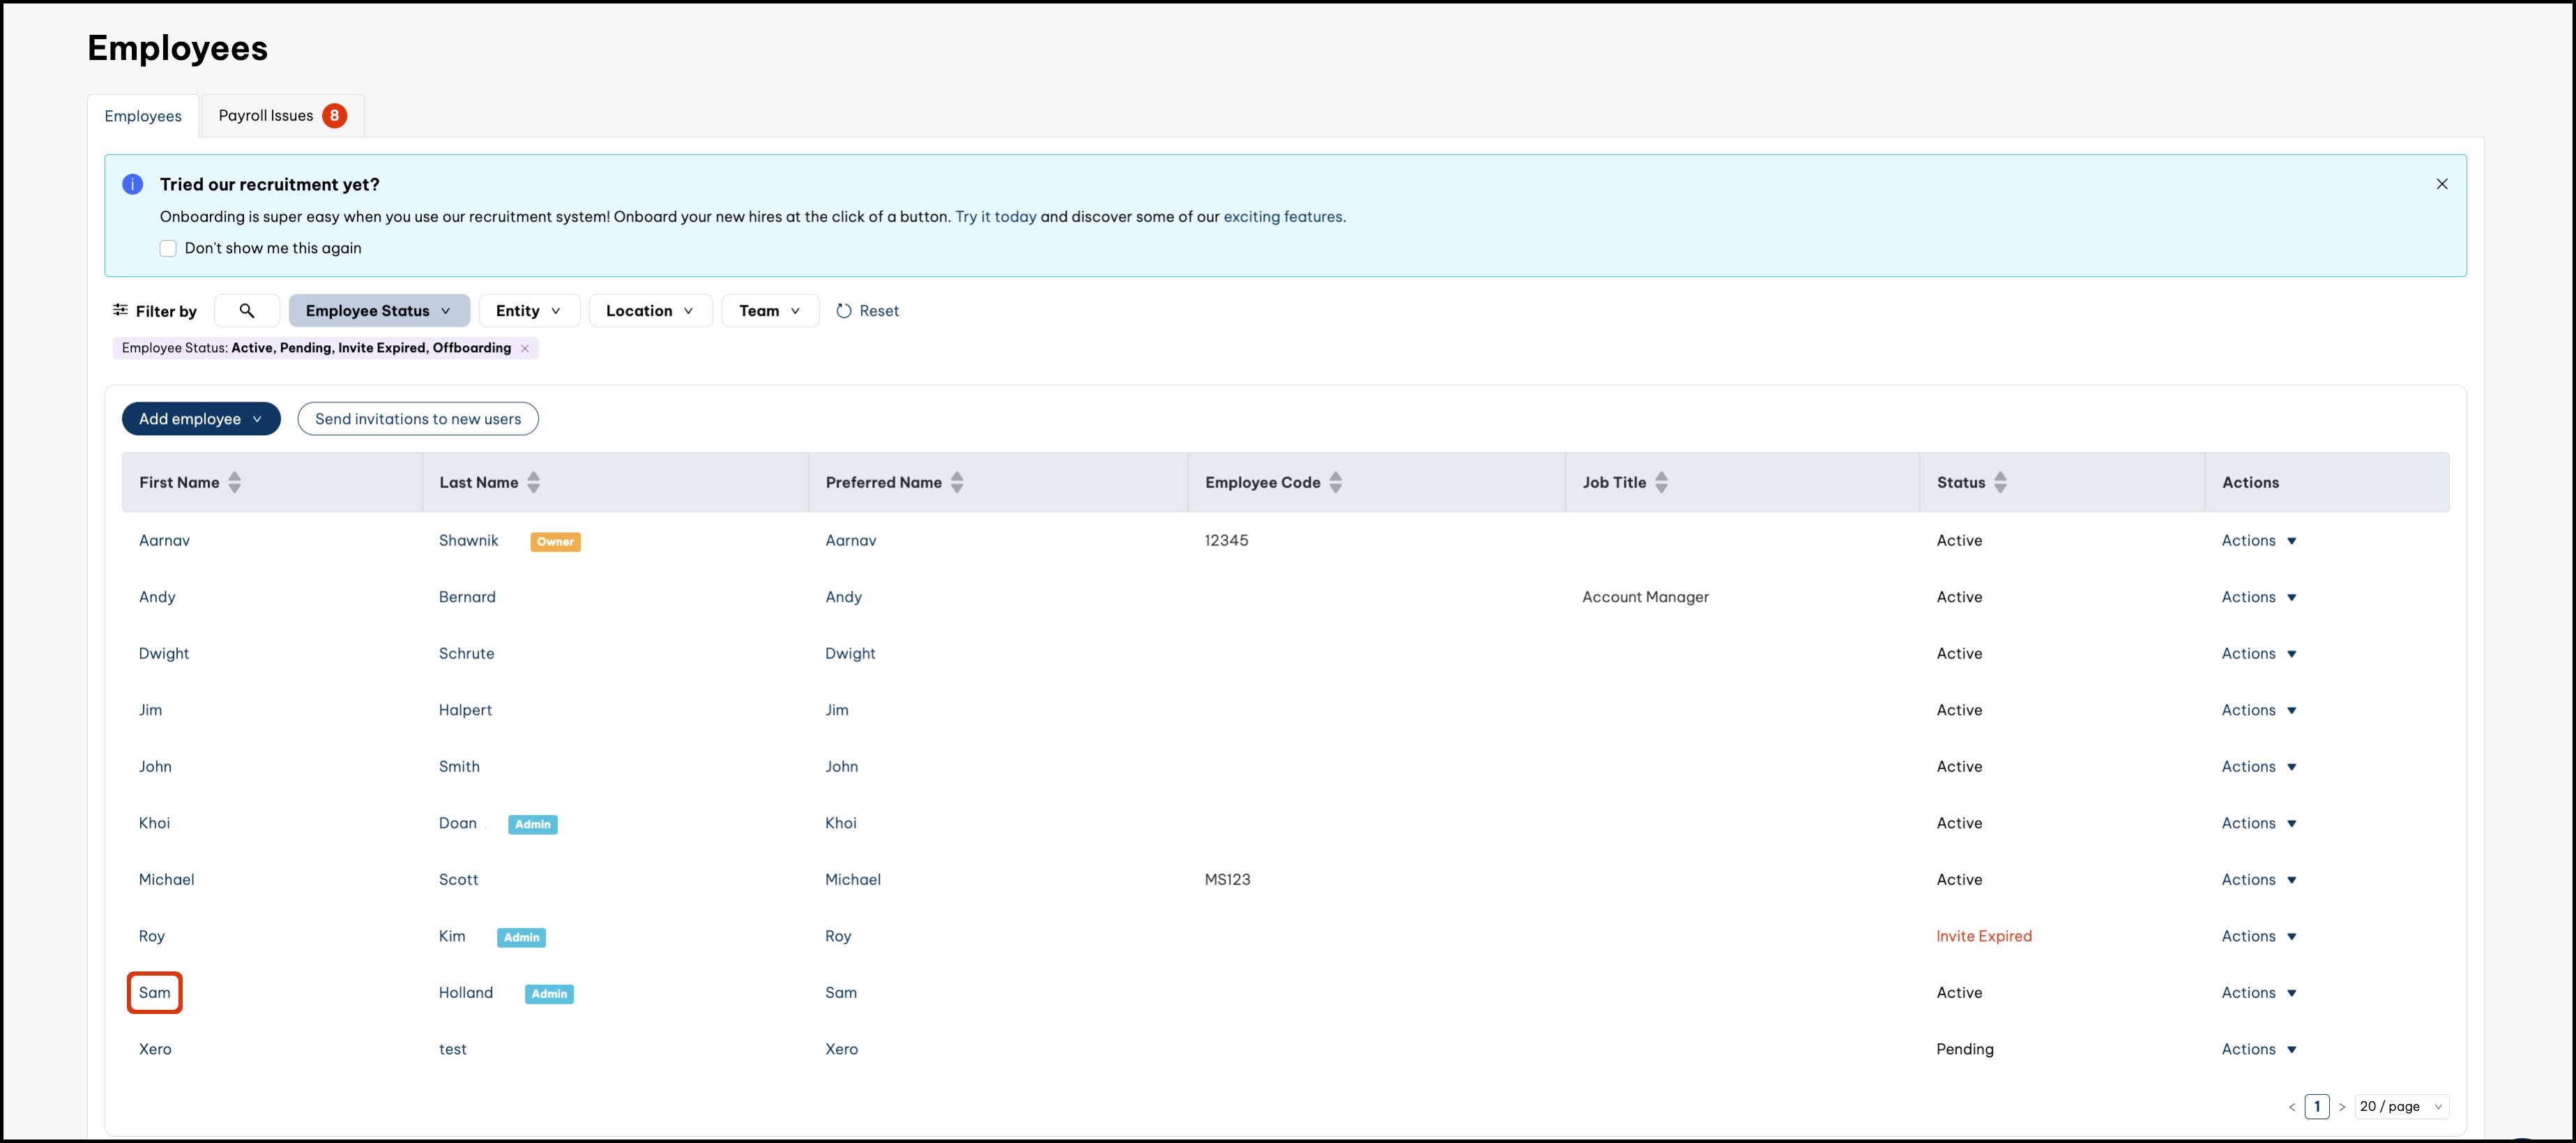Viewport: 2576px width, 1143px height.
Task: Sort table by Employee Code
Action: pyautogui.click(x=1335, y=482)
